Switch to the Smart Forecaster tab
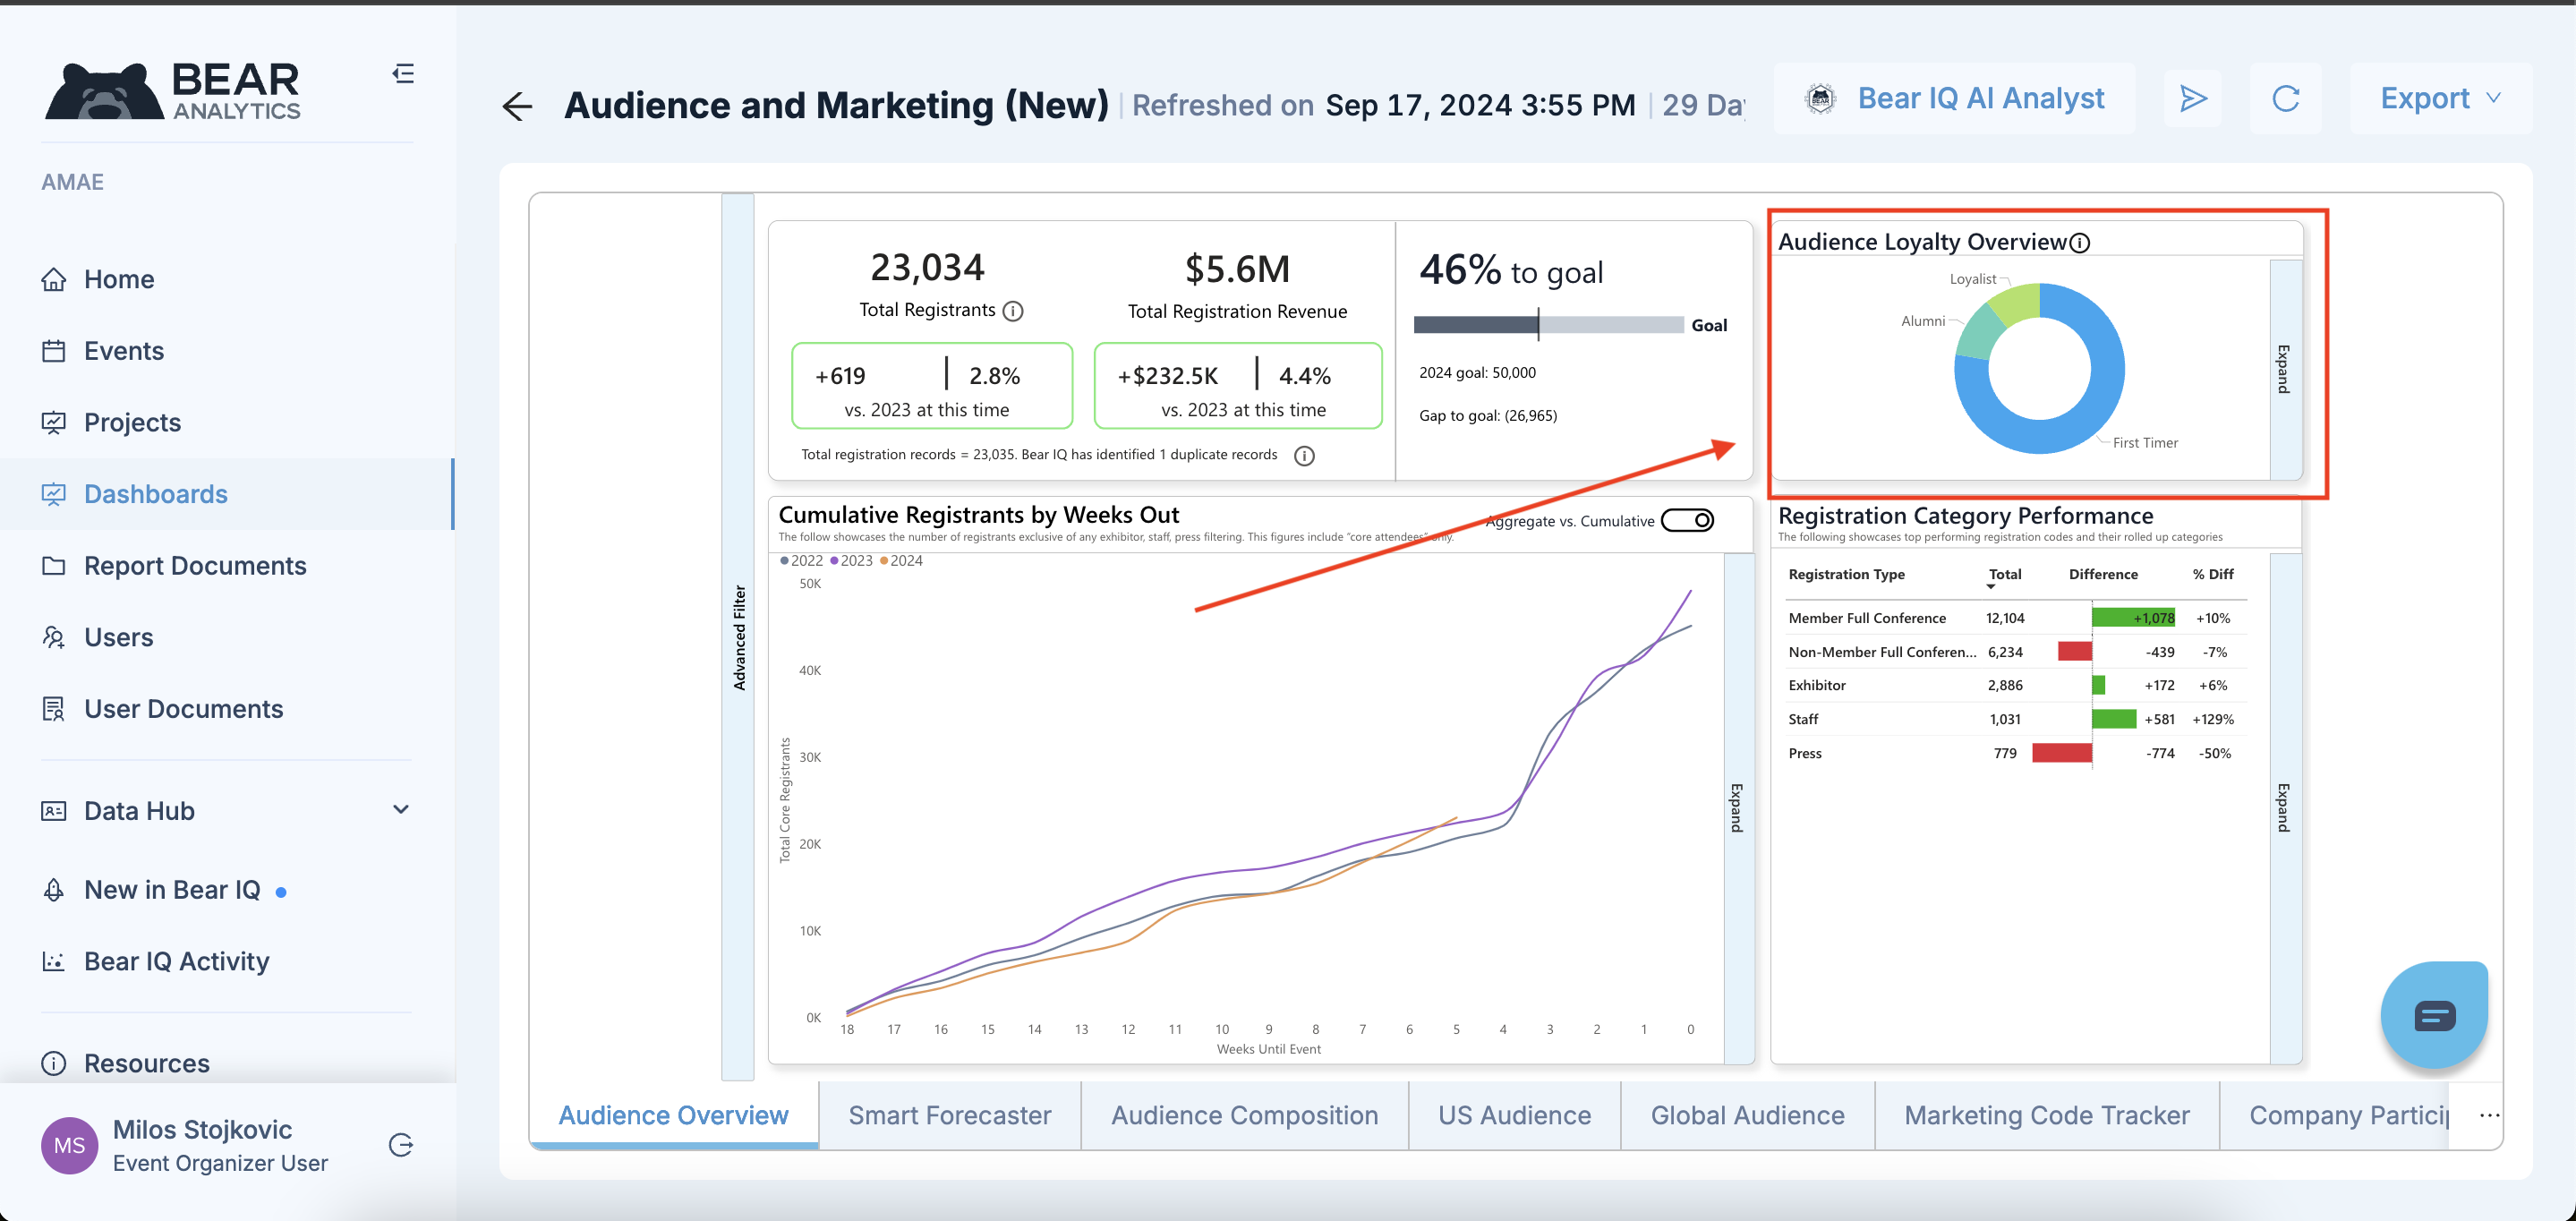Screen dimensions: 2576x1221 point(949,1115)
